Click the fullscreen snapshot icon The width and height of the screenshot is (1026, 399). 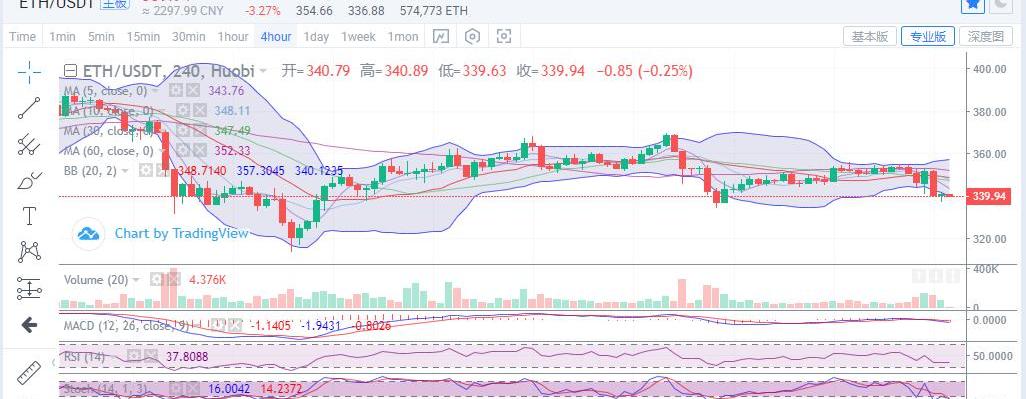[503, 37]
